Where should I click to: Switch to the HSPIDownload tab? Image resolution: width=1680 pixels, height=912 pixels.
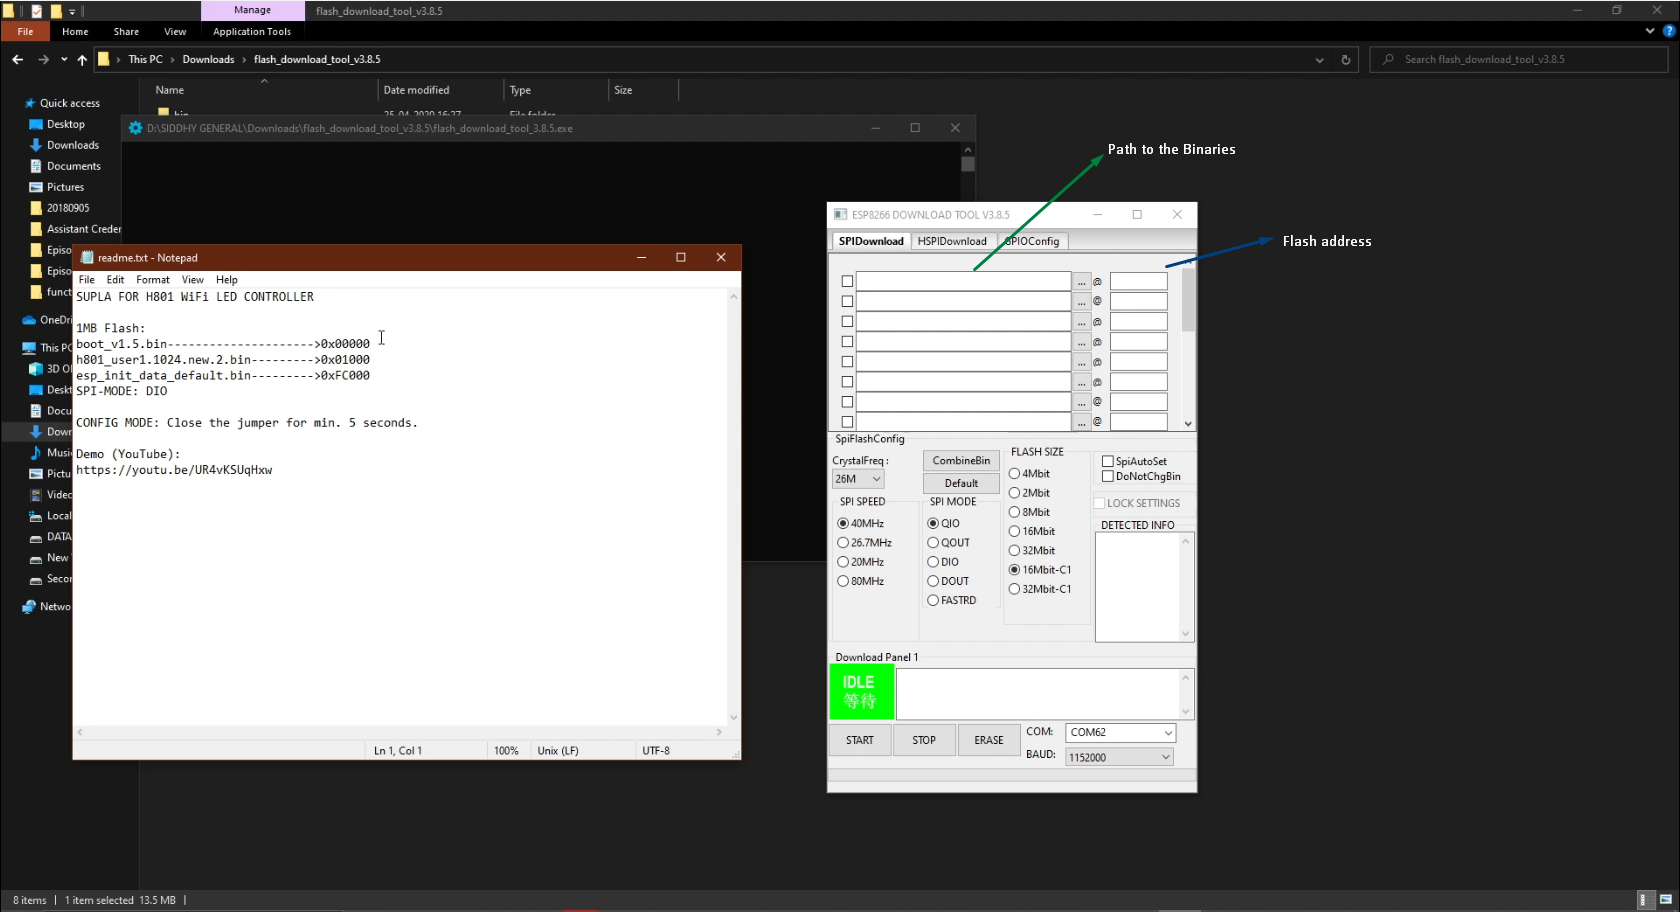[952, 241]
